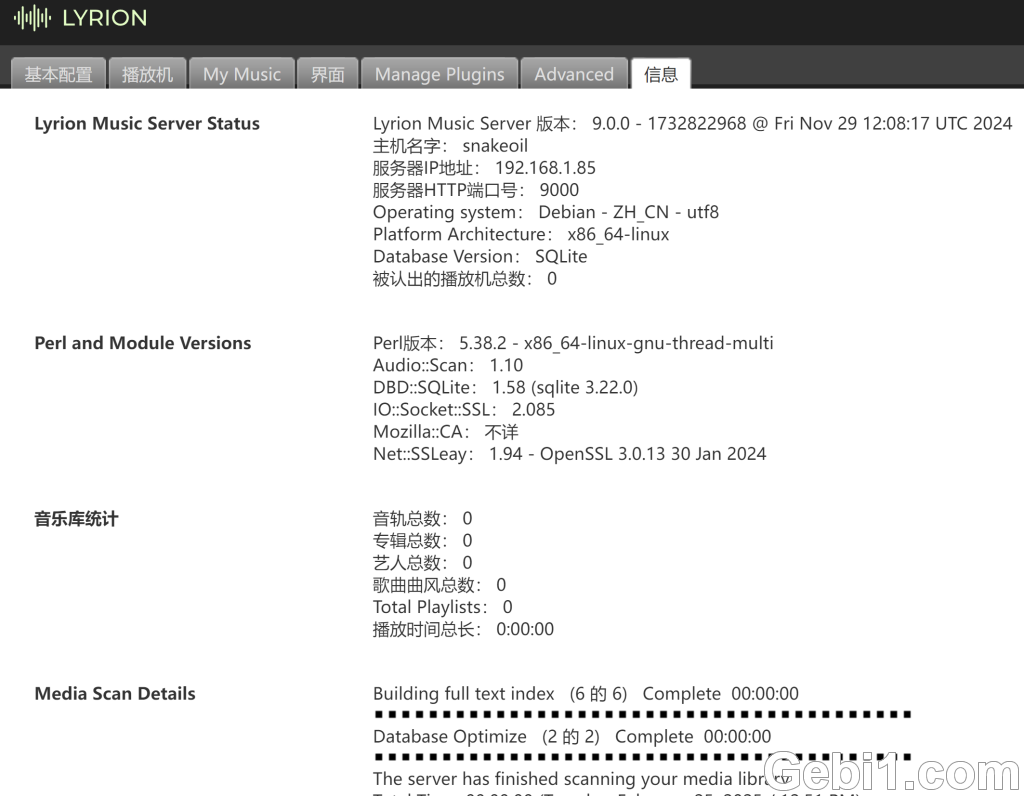Click the 被认出的播放机总数 line
This screenshot has width=1024, height=796.
pos(465,279)
